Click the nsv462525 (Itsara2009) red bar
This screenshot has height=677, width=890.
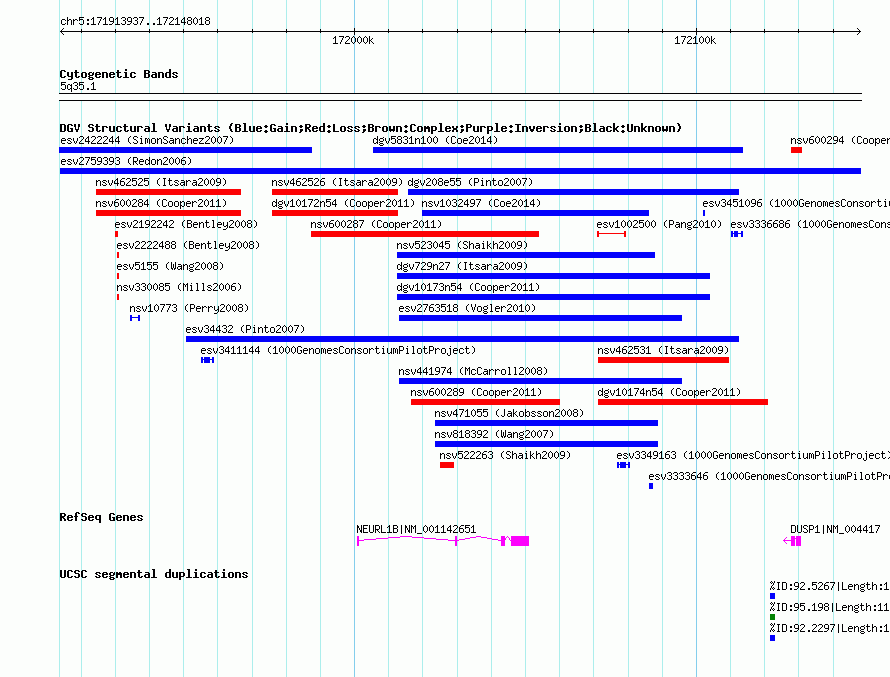(x=169, y=192)
